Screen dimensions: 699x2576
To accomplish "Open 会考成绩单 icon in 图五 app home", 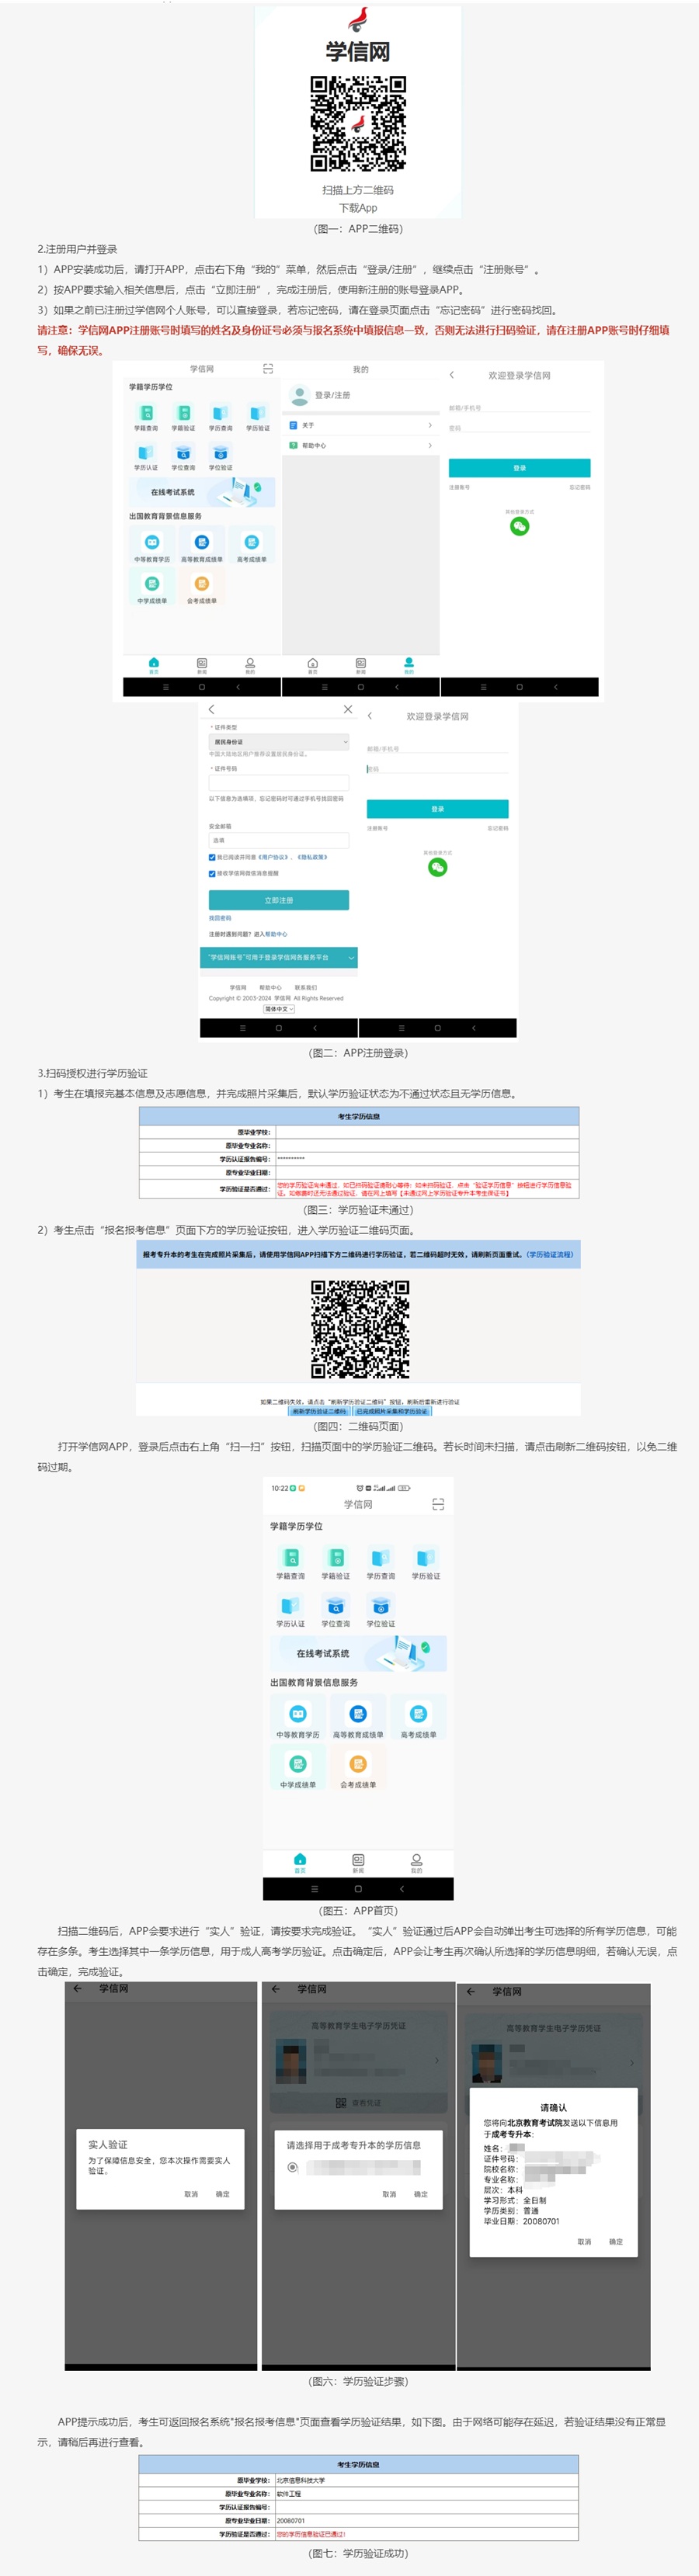I will point(358,1763).
